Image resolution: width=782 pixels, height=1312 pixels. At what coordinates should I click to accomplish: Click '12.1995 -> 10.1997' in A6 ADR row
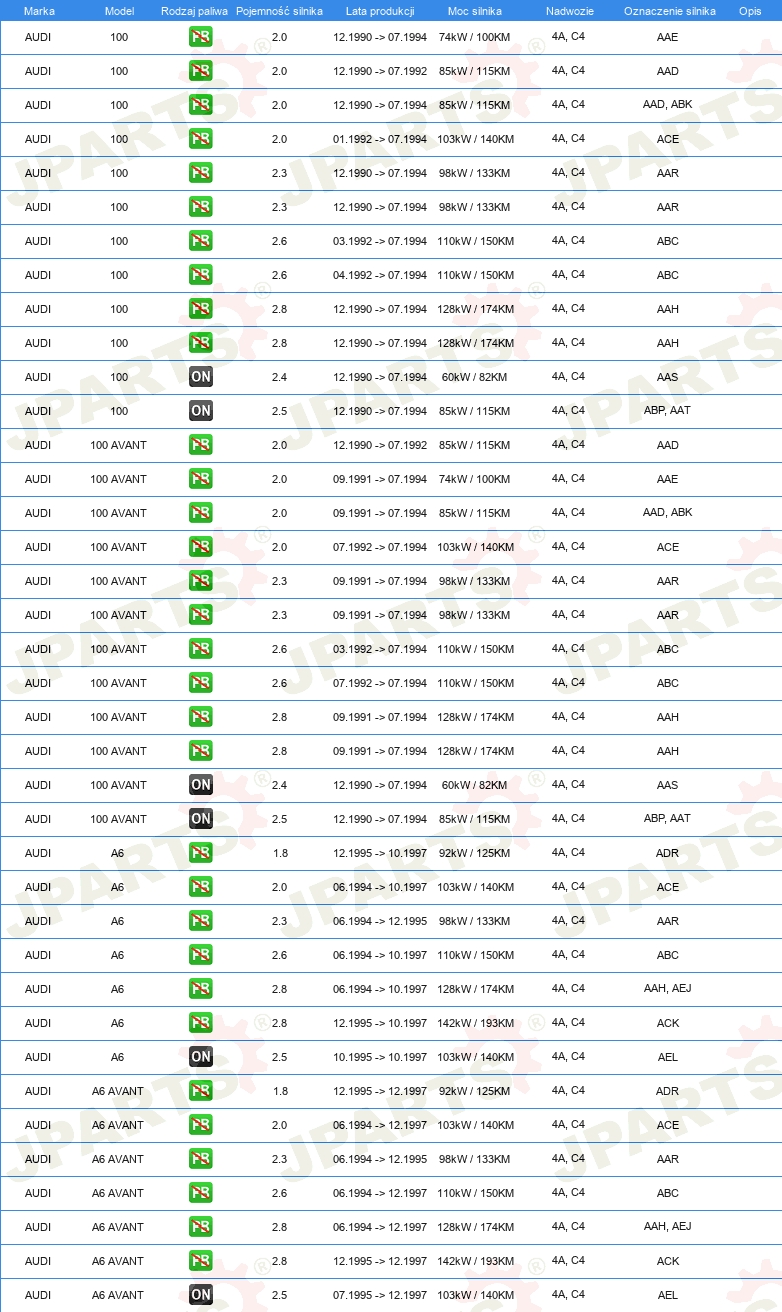[x=380, y=853]
